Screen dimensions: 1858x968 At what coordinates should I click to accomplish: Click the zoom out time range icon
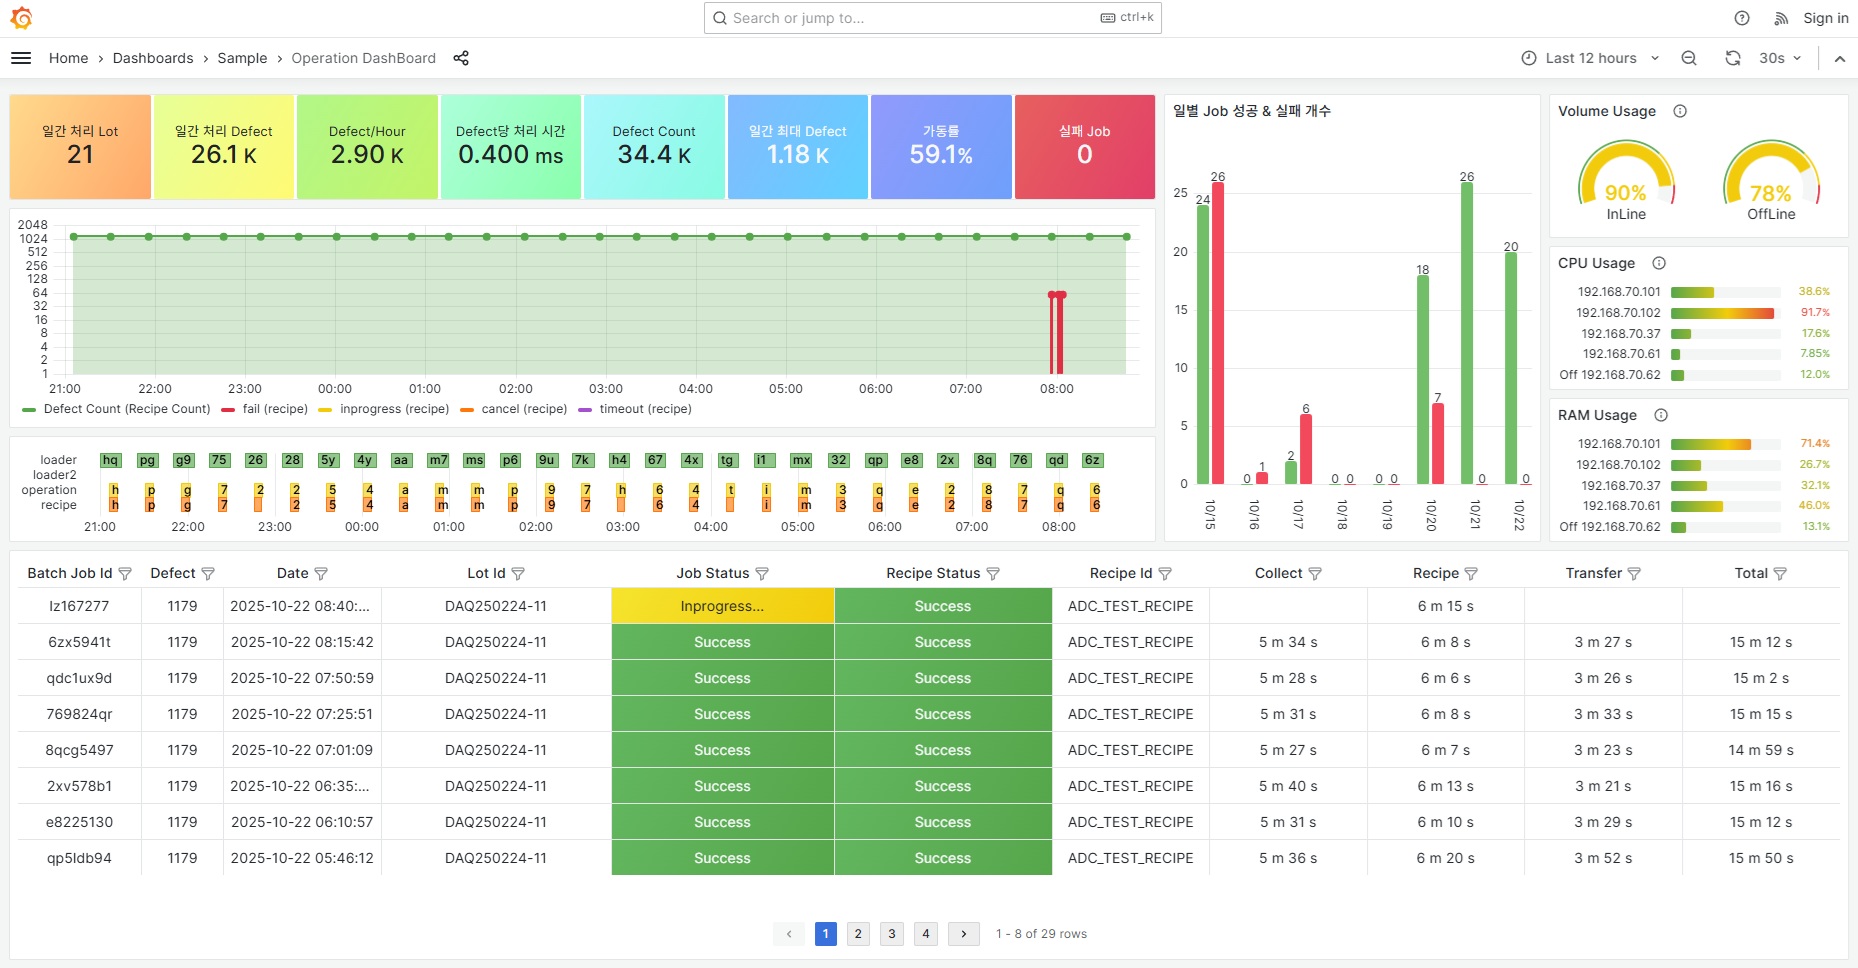(1689, 58)
